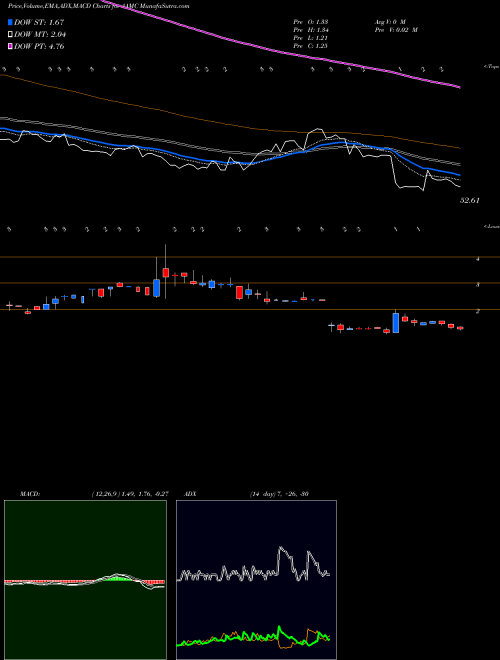This screenshot has height=660, width=500.
Task: Click the Pre V: 0.02 M text
Action: point(395,30)
